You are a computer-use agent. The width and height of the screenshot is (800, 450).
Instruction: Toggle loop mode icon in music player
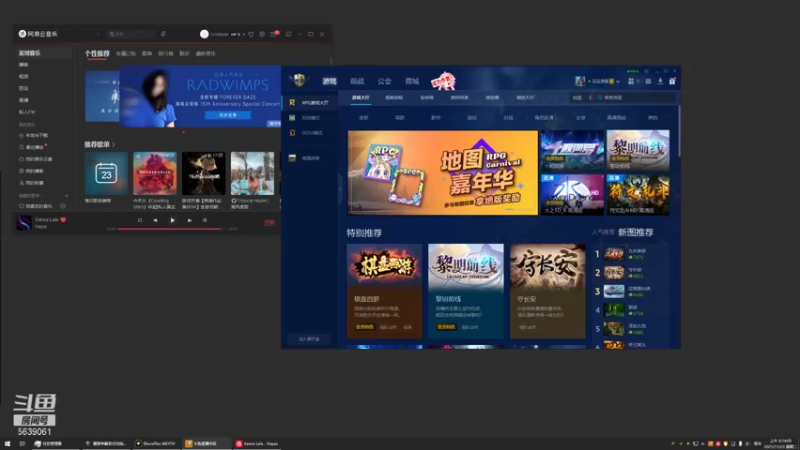pyautogui.click(x=140, y=220)
